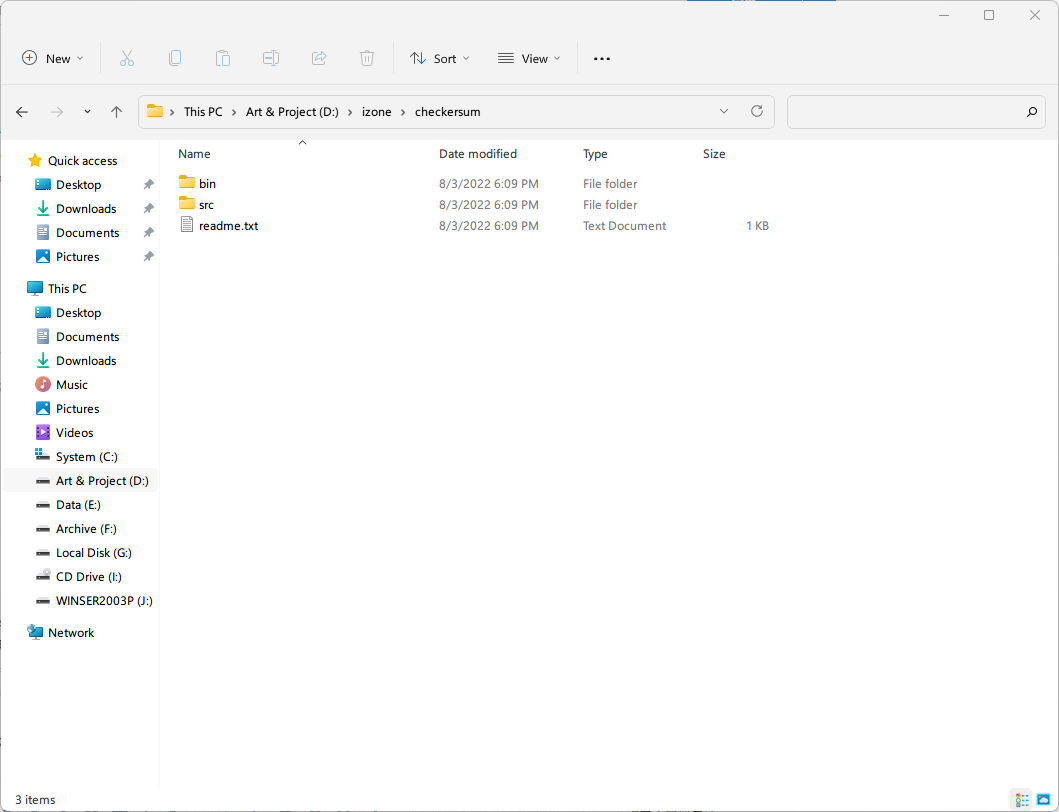Click the Share icon in toolbar
This screenshot has height=812, width=1059.
(x=319, y=59)
